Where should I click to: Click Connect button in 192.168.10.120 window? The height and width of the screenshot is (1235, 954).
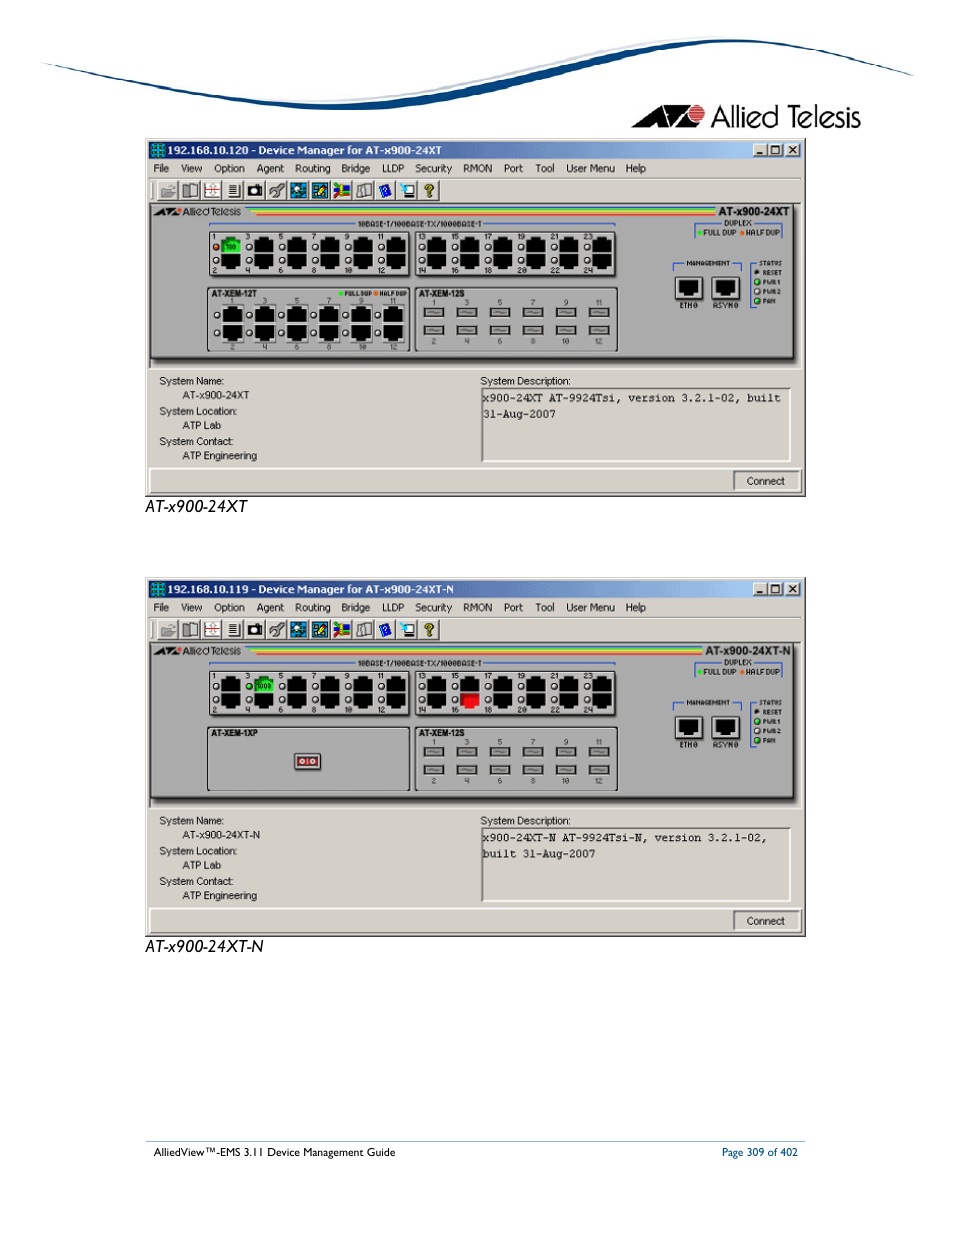point(766,481)
